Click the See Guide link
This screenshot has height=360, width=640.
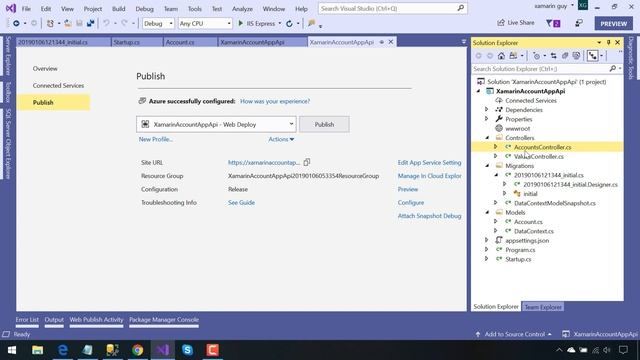[x=241, y=202]
